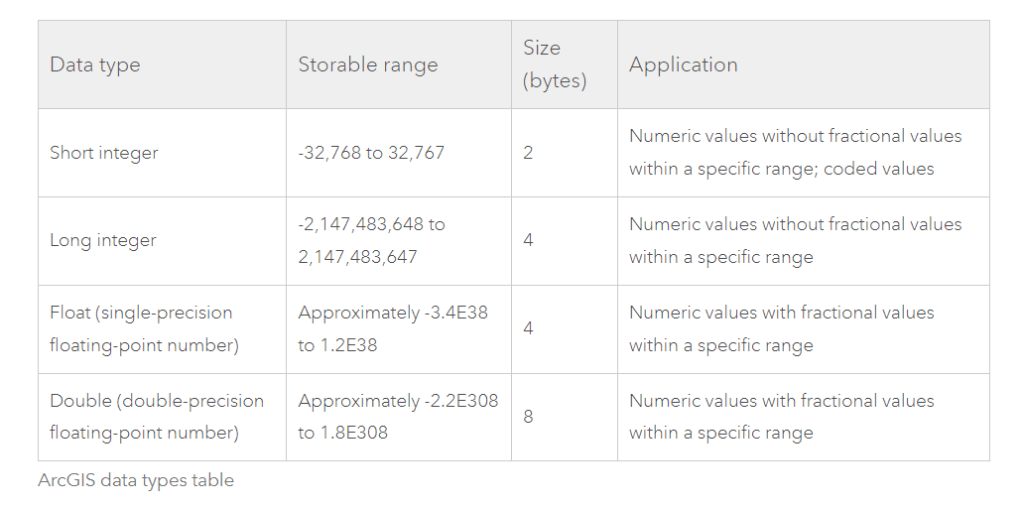The width and height of the screenshot is (1024, 509).
Task: Click the "Application" column header
Action: pyautogui.click(x=683, y=65)
